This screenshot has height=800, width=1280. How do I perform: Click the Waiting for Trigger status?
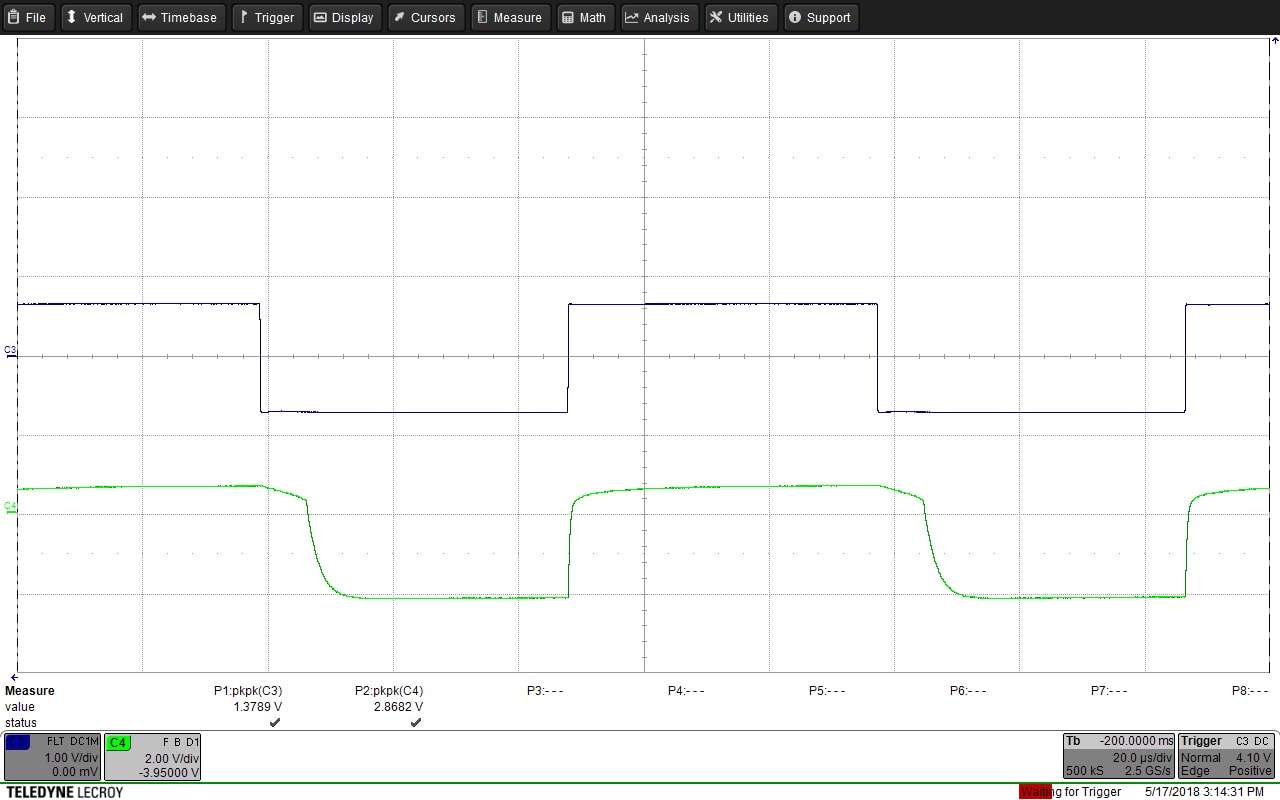coord(1070,792)
